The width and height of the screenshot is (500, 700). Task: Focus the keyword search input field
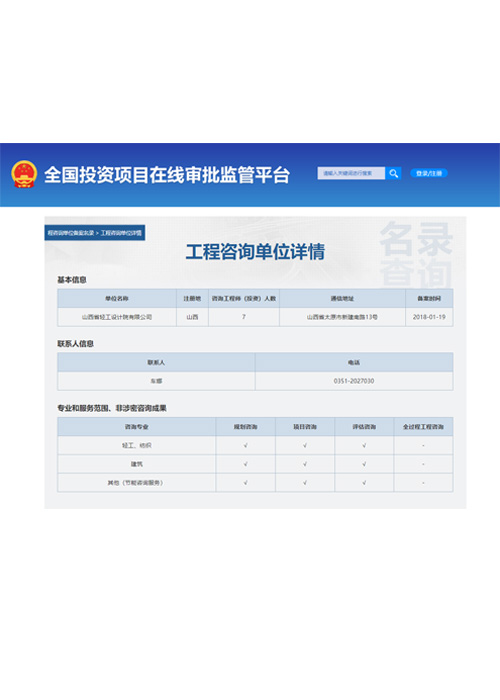pyautogui.click(x=351, y=173)
